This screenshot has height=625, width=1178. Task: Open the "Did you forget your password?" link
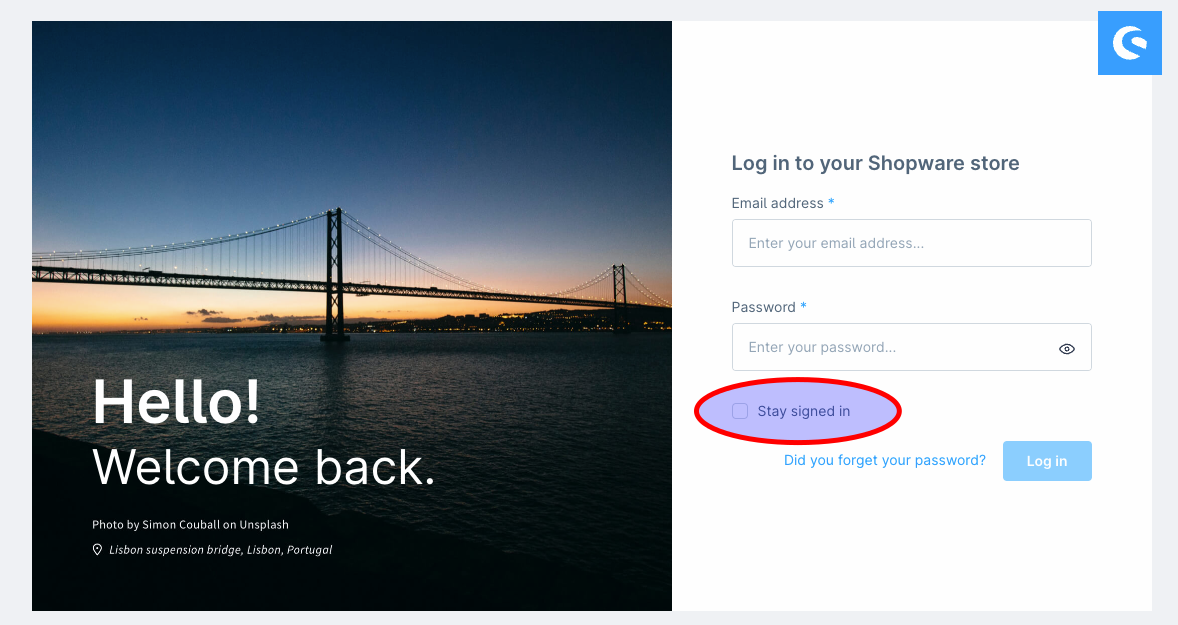pos(884,461)
